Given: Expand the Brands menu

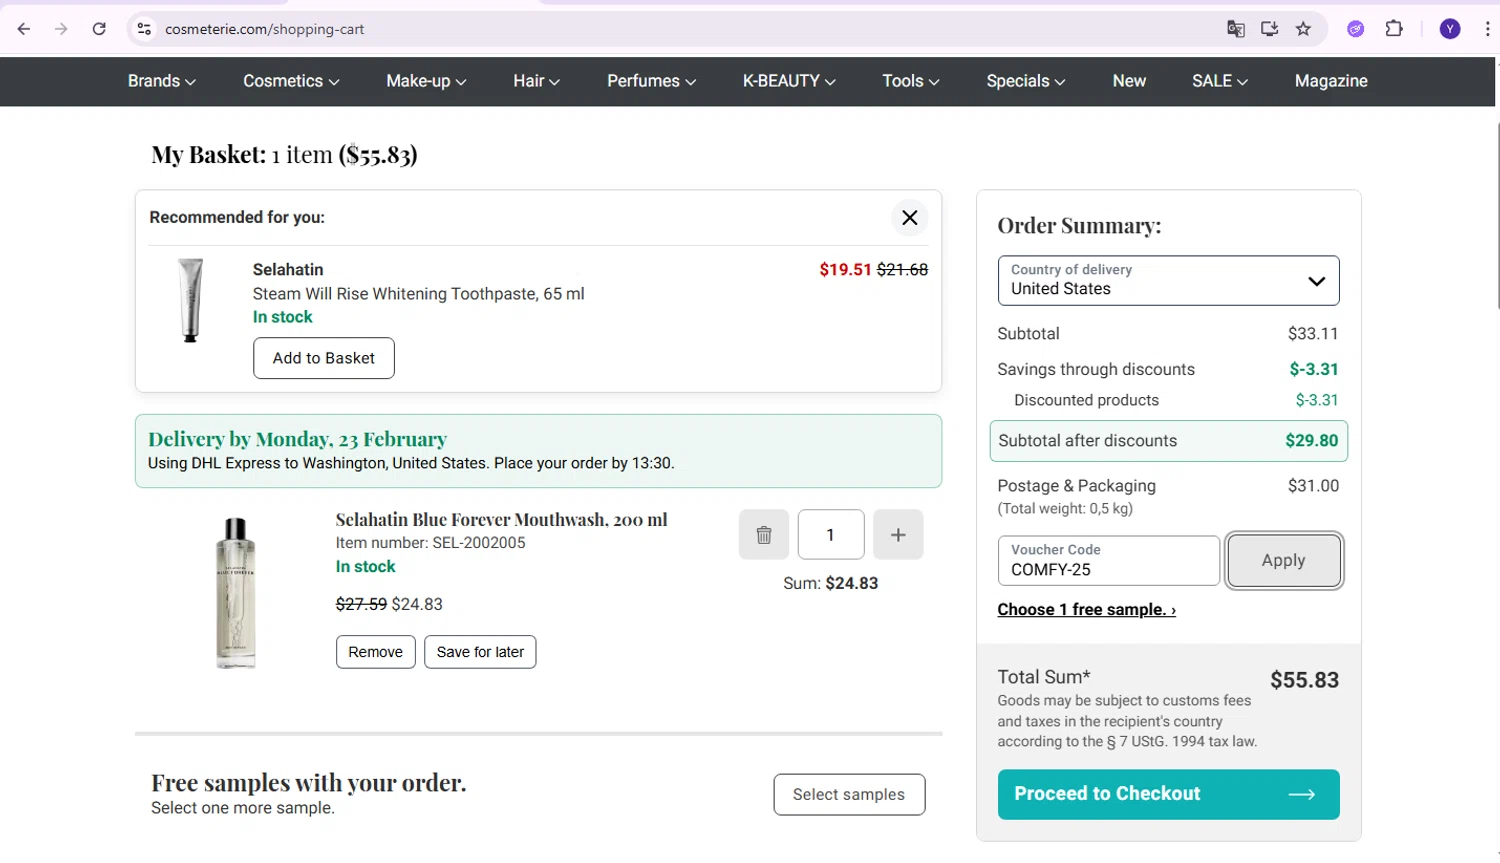Looking at the screenshot, I should click(x=162, y=81).
